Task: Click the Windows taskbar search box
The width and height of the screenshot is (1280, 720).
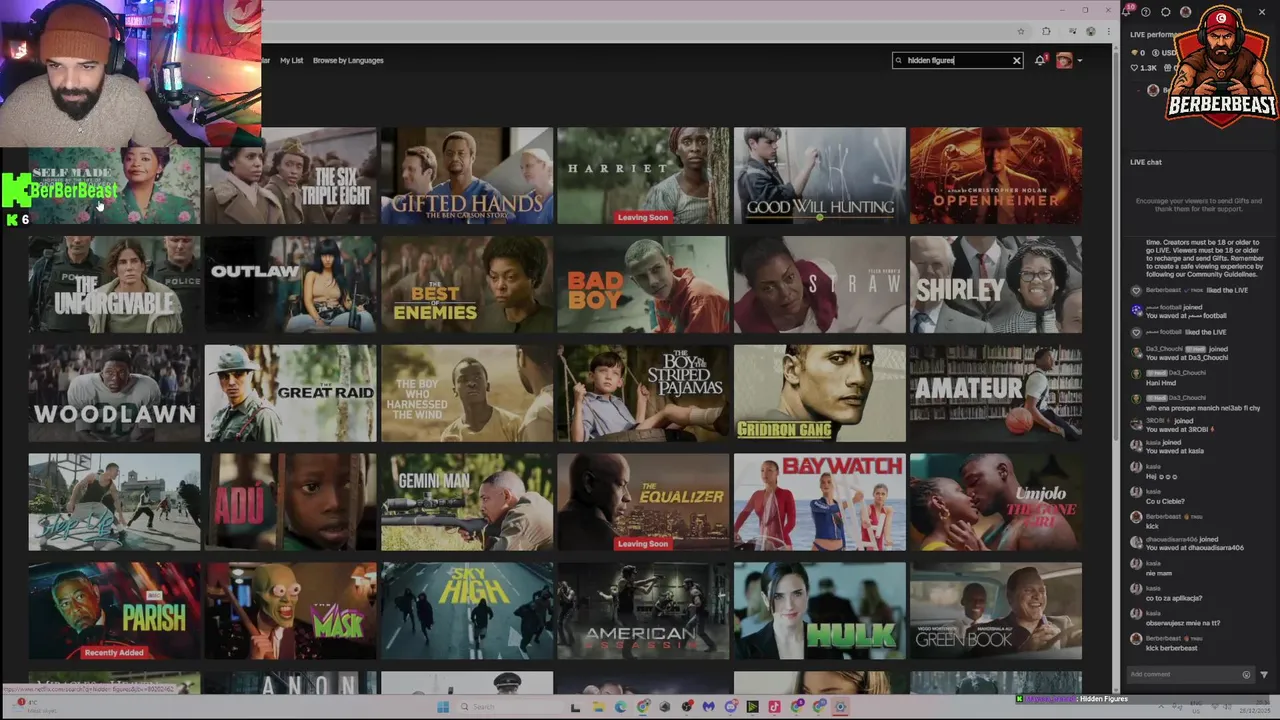Action: (510, 707)
